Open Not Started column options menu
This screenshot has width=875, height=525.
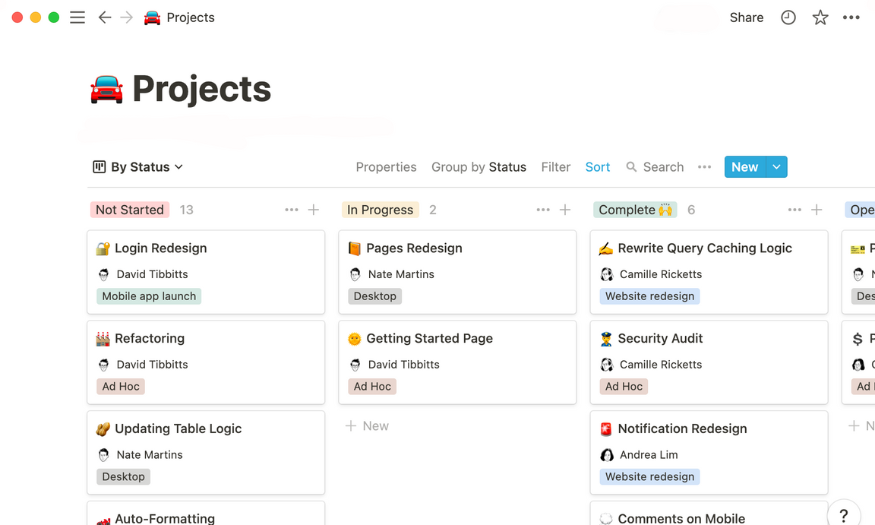[291, 210]
